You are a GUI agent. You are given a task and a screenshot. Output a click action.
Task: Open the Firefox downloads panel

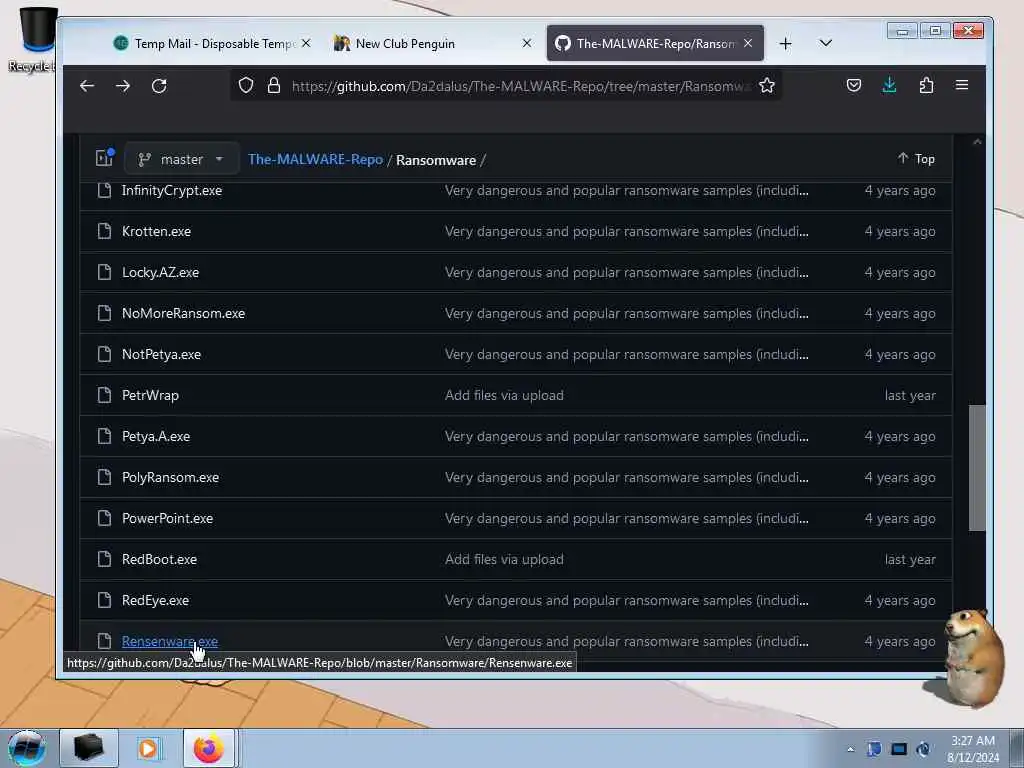(889, 86)
